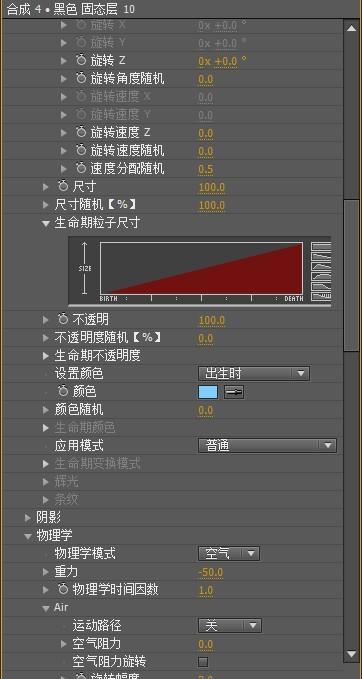
Task: Click the 不透明度随机 value 0.0
Action: (x=206, y=338)
